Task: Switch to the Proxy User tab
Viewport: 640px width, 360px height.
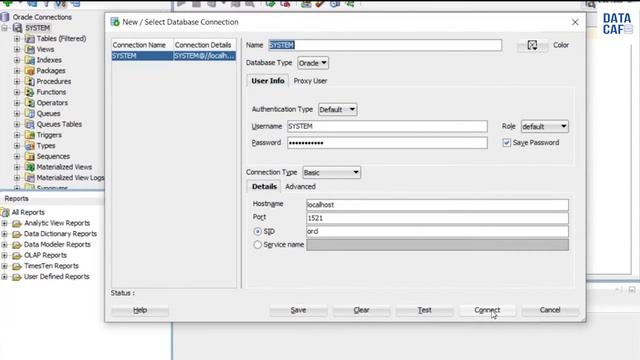Action: [310, 81]
